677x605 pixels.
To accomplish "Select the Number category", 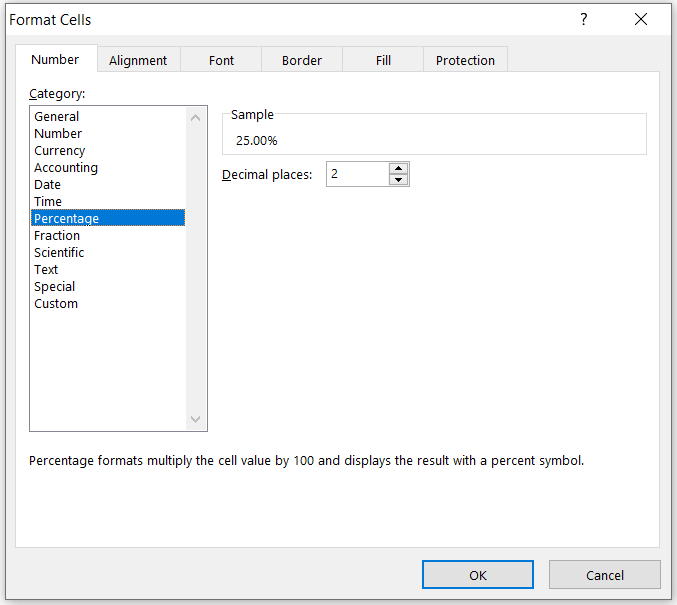I will [x=108, y=133].
